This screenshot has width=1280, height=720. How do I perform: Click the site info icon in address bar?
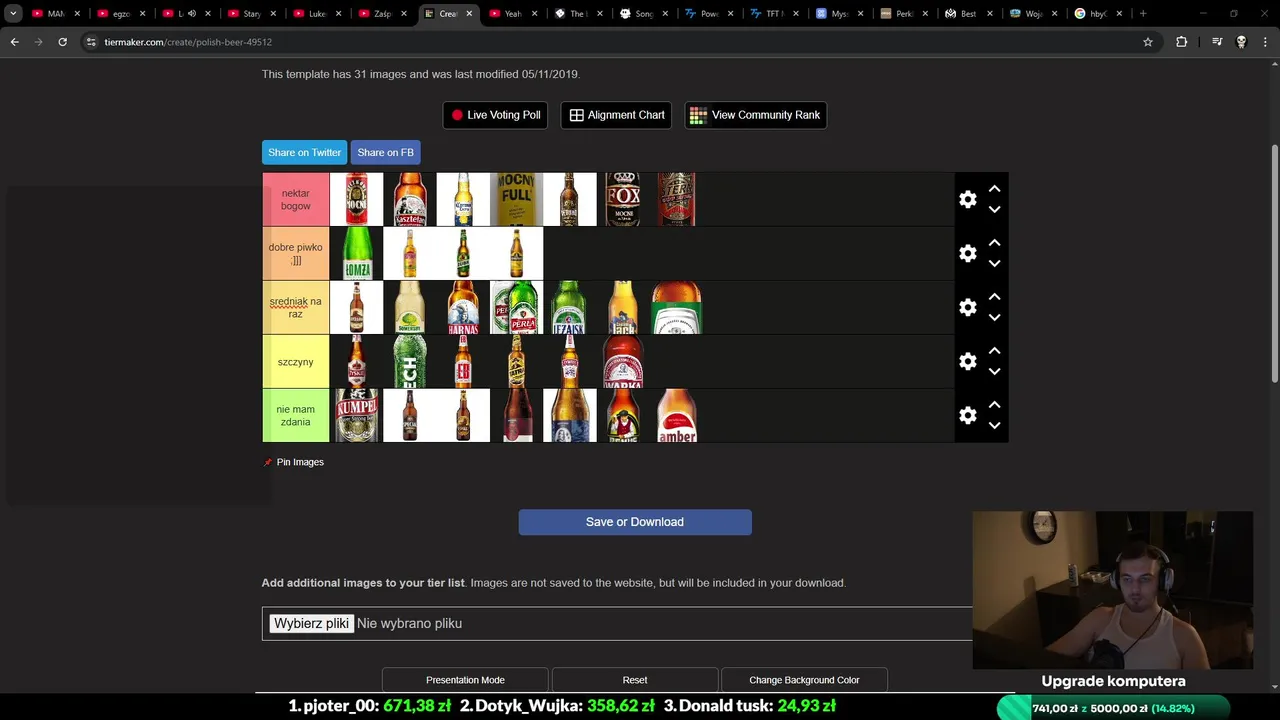(x=91, y=42)
